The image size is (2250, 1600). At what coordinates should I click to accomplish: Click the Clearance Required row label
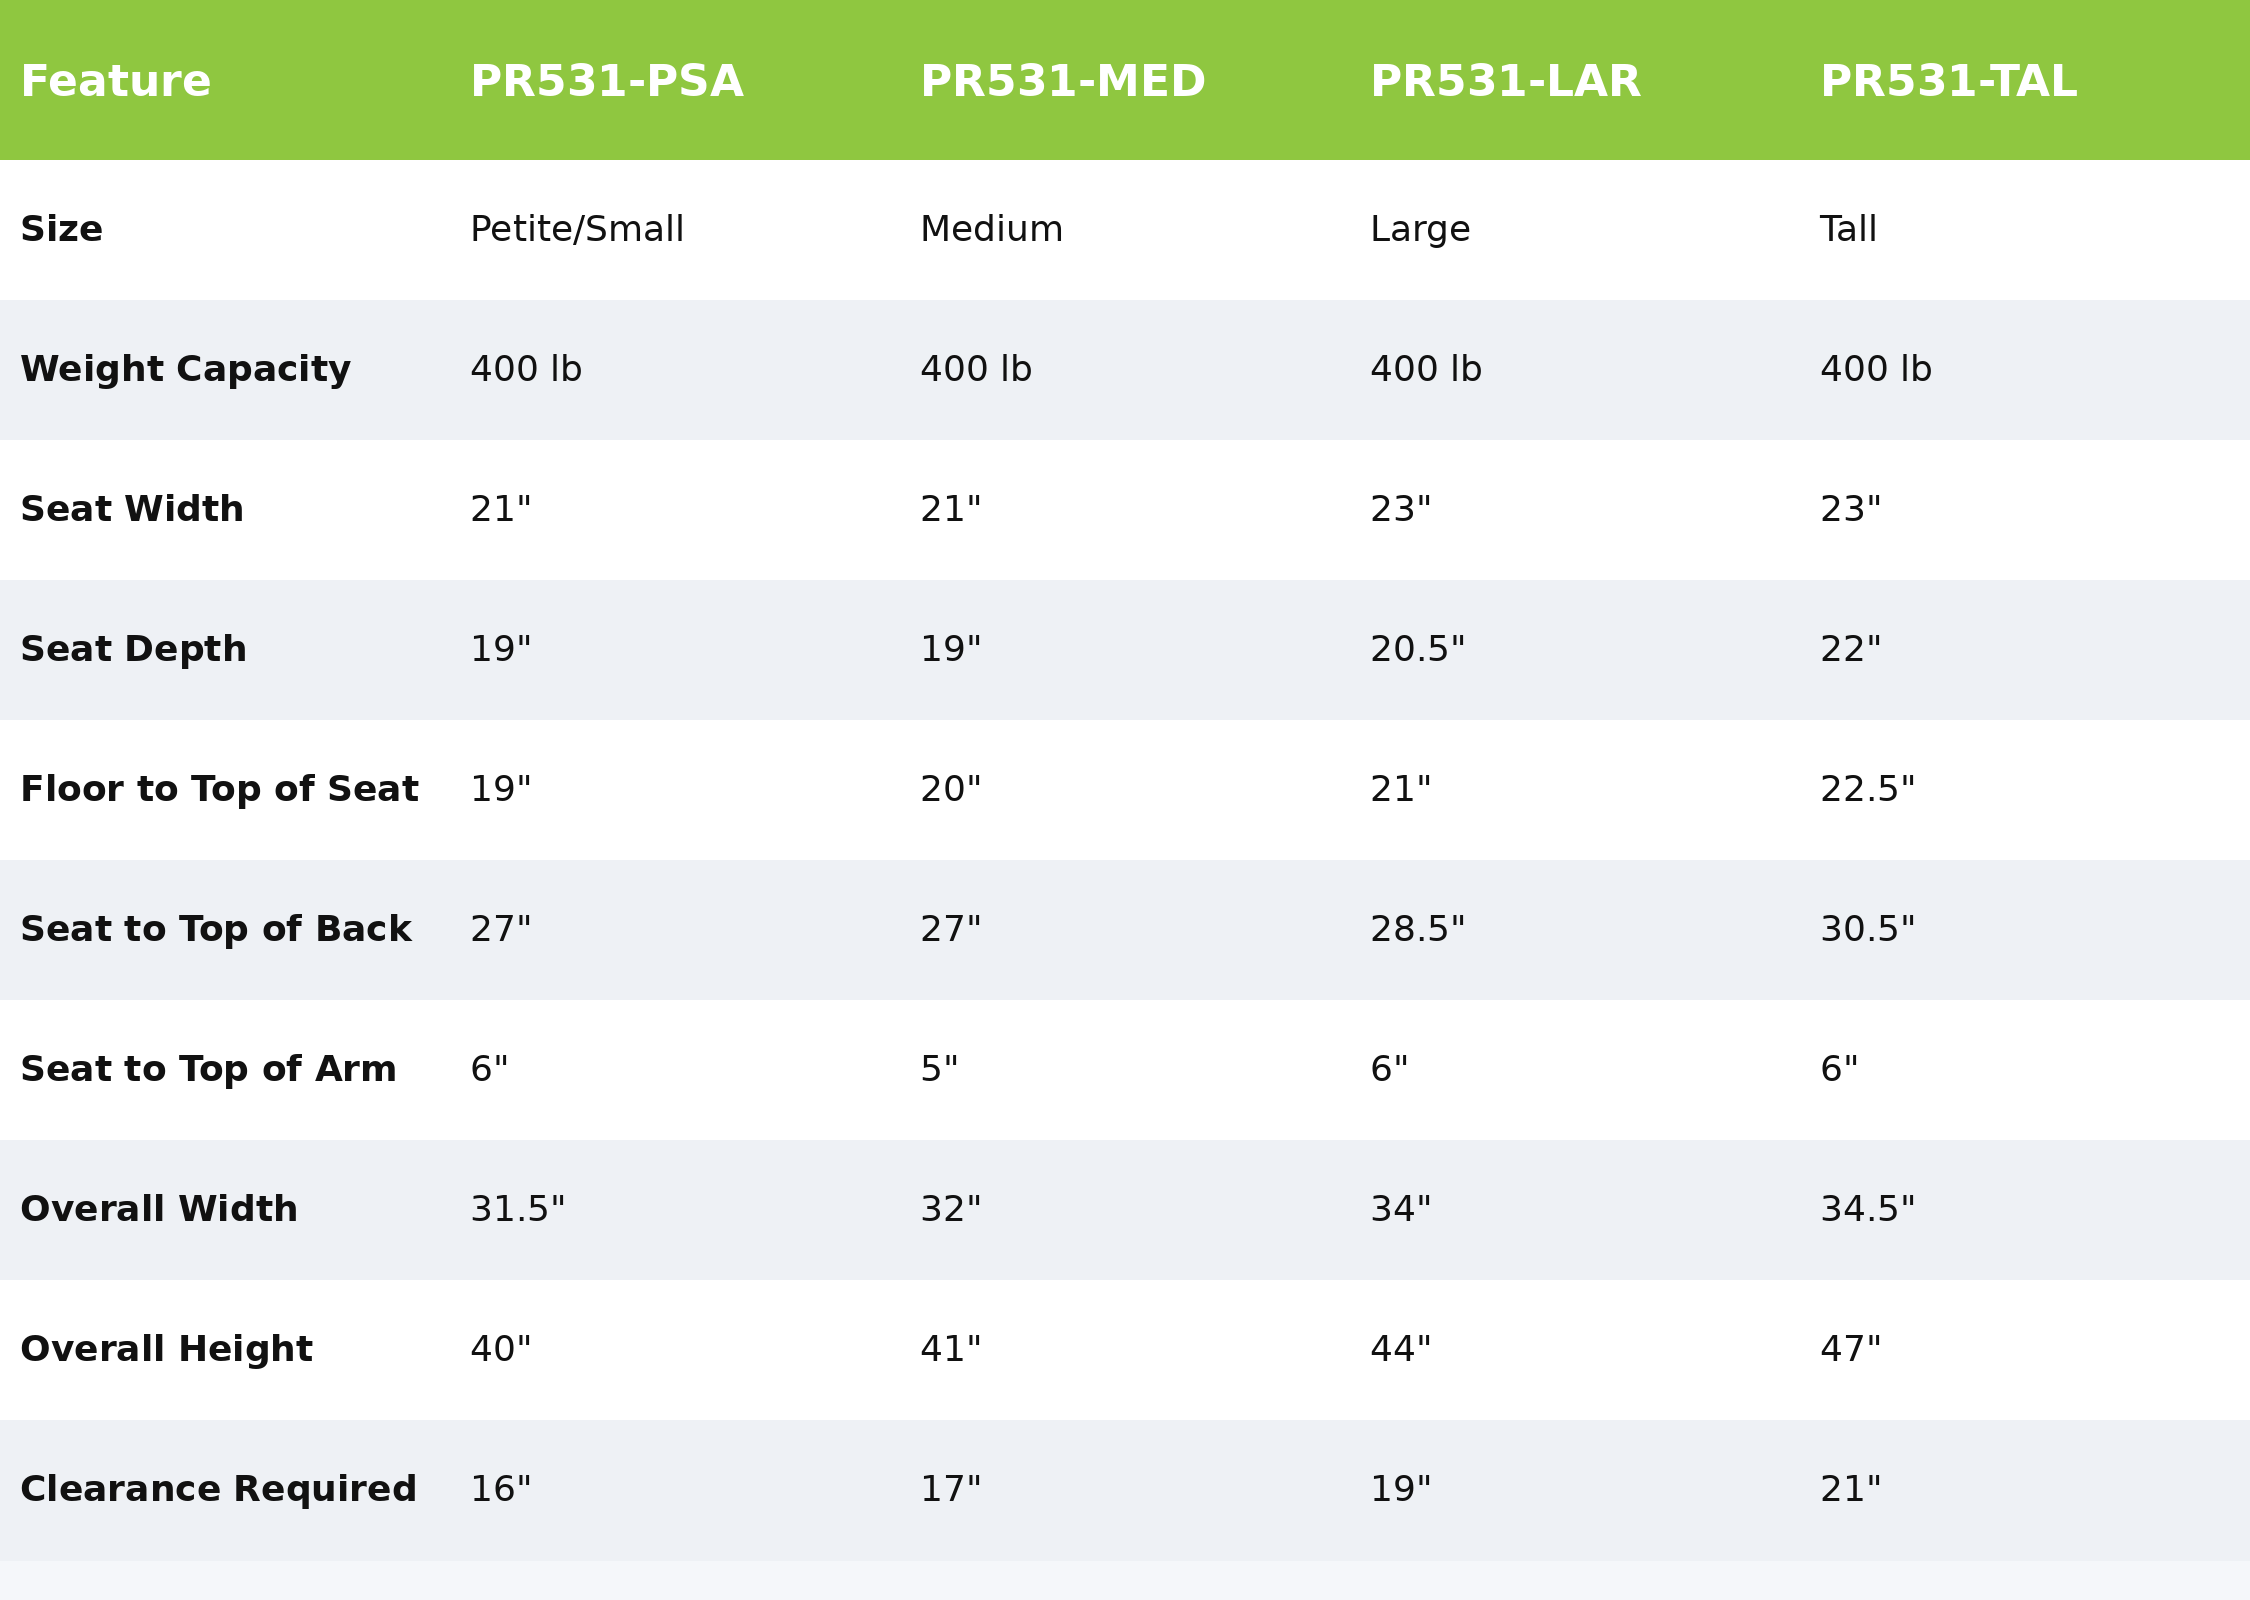[x=218, y=1490]
